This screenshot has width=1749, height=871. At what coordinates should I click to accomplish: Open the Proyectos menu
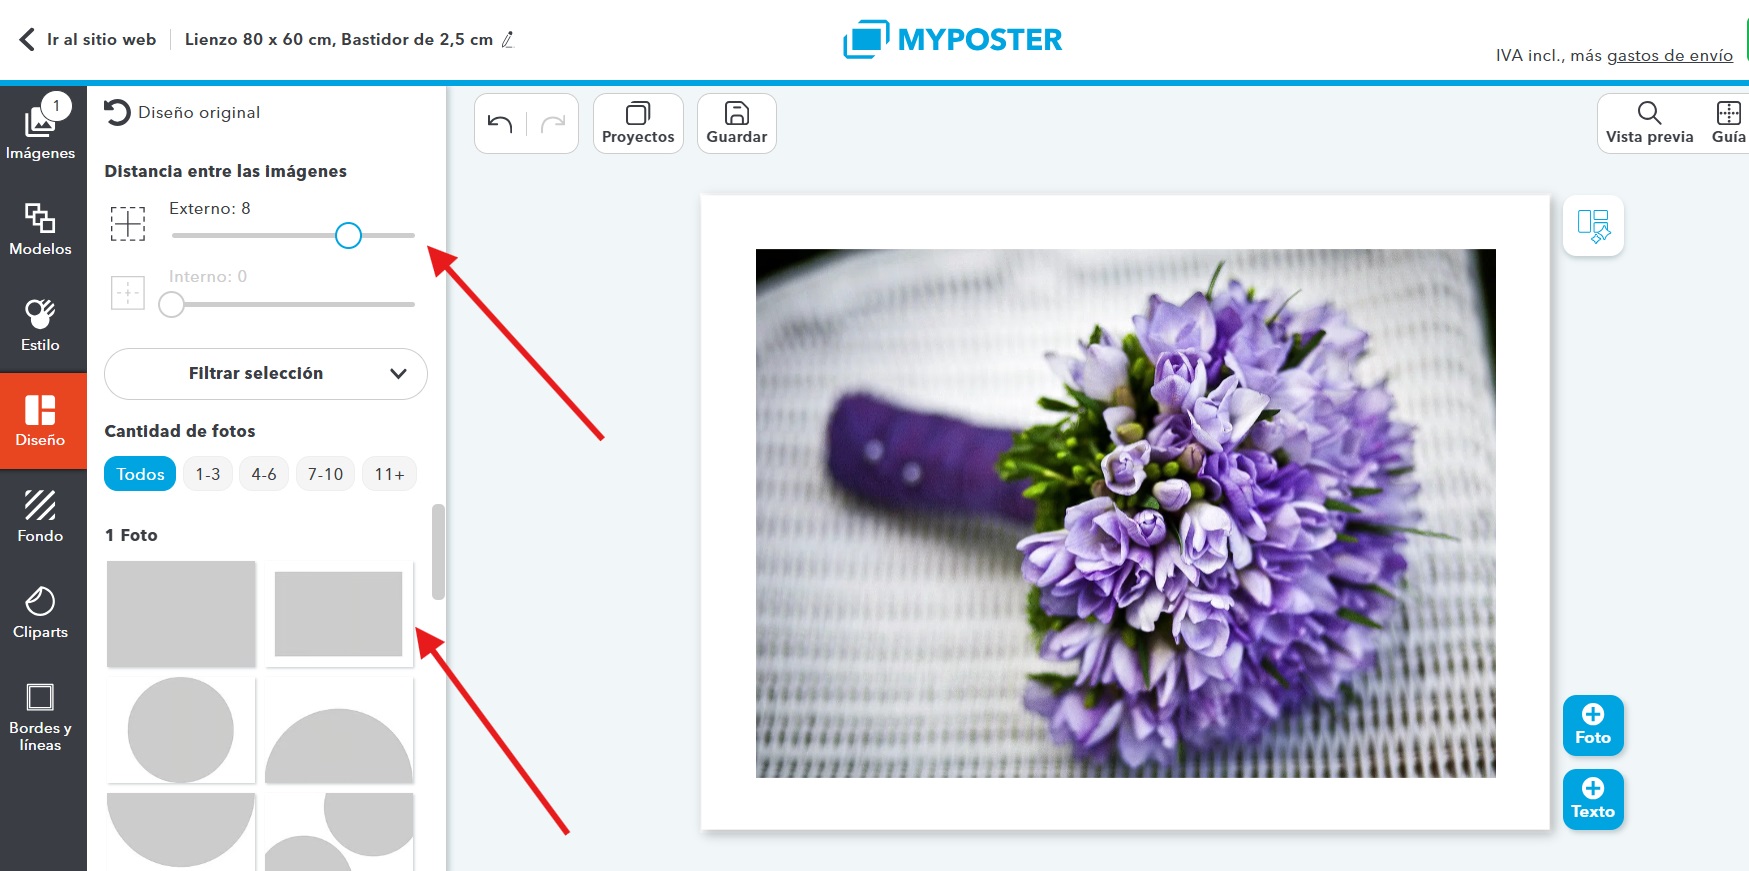[x=638, y=124]
